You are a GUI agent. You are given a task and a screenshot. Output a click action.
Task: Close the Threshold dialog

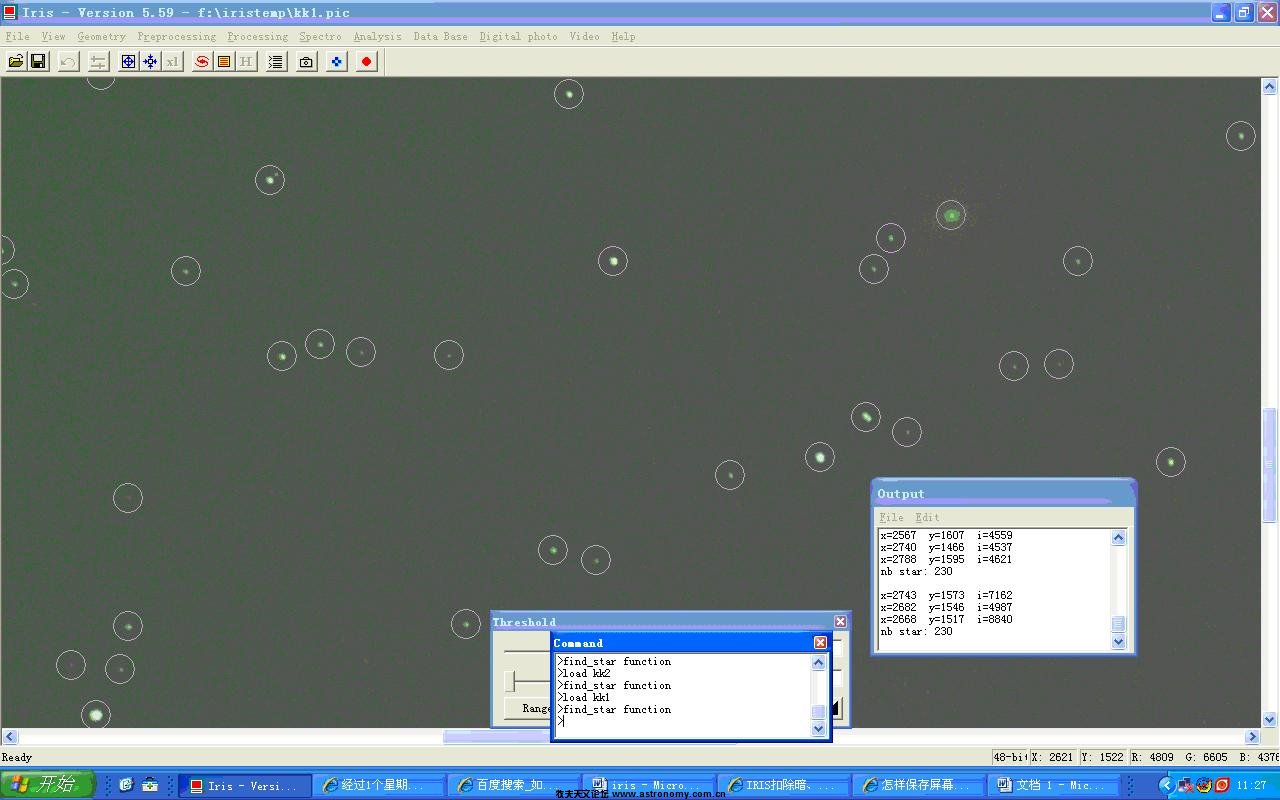tap(840, 622)
